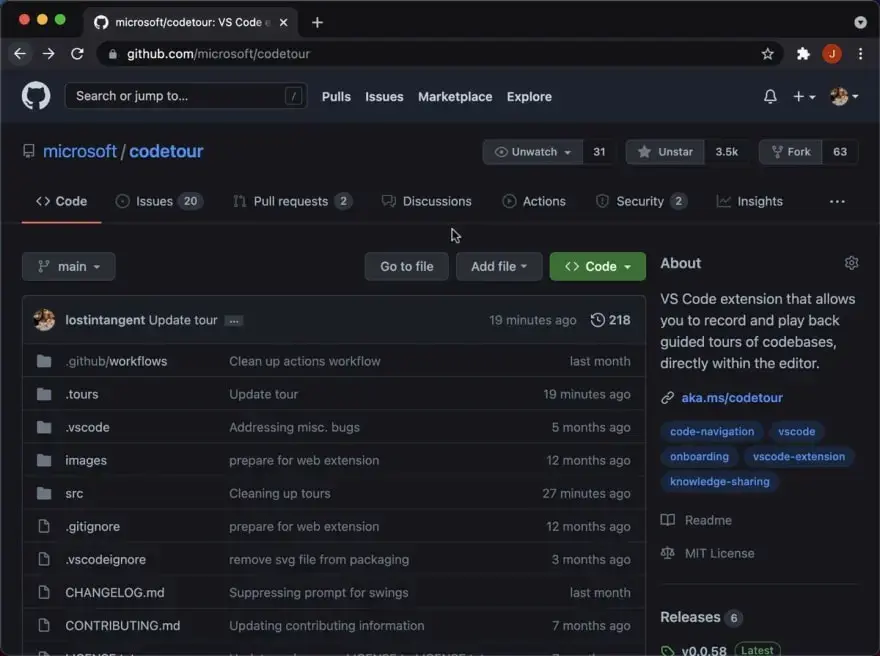Viewport: 880px width, 656px height.
Task: Click the browser address bar
Action: [x=439, y=54]
